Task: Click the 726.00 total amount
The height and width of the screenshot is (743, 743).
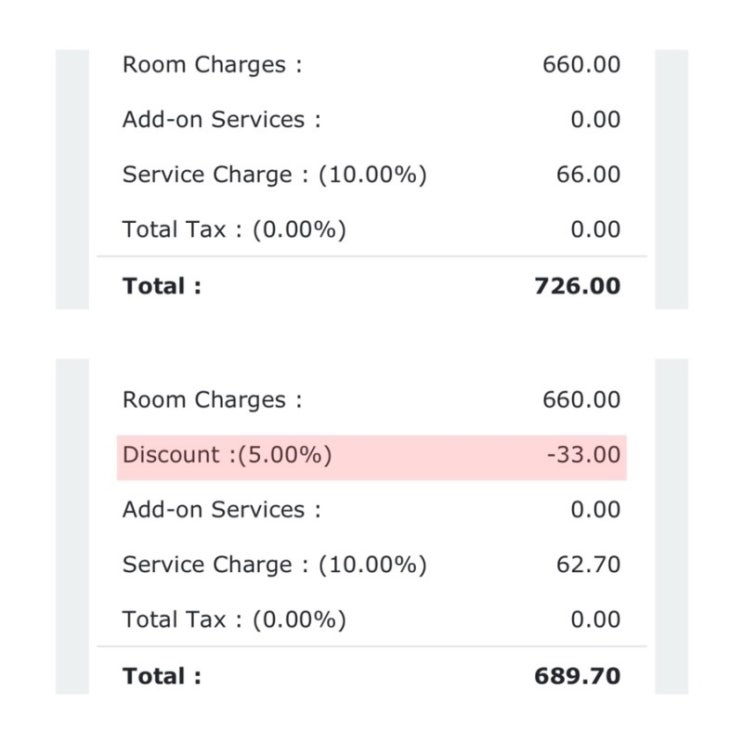Action: 577,286
